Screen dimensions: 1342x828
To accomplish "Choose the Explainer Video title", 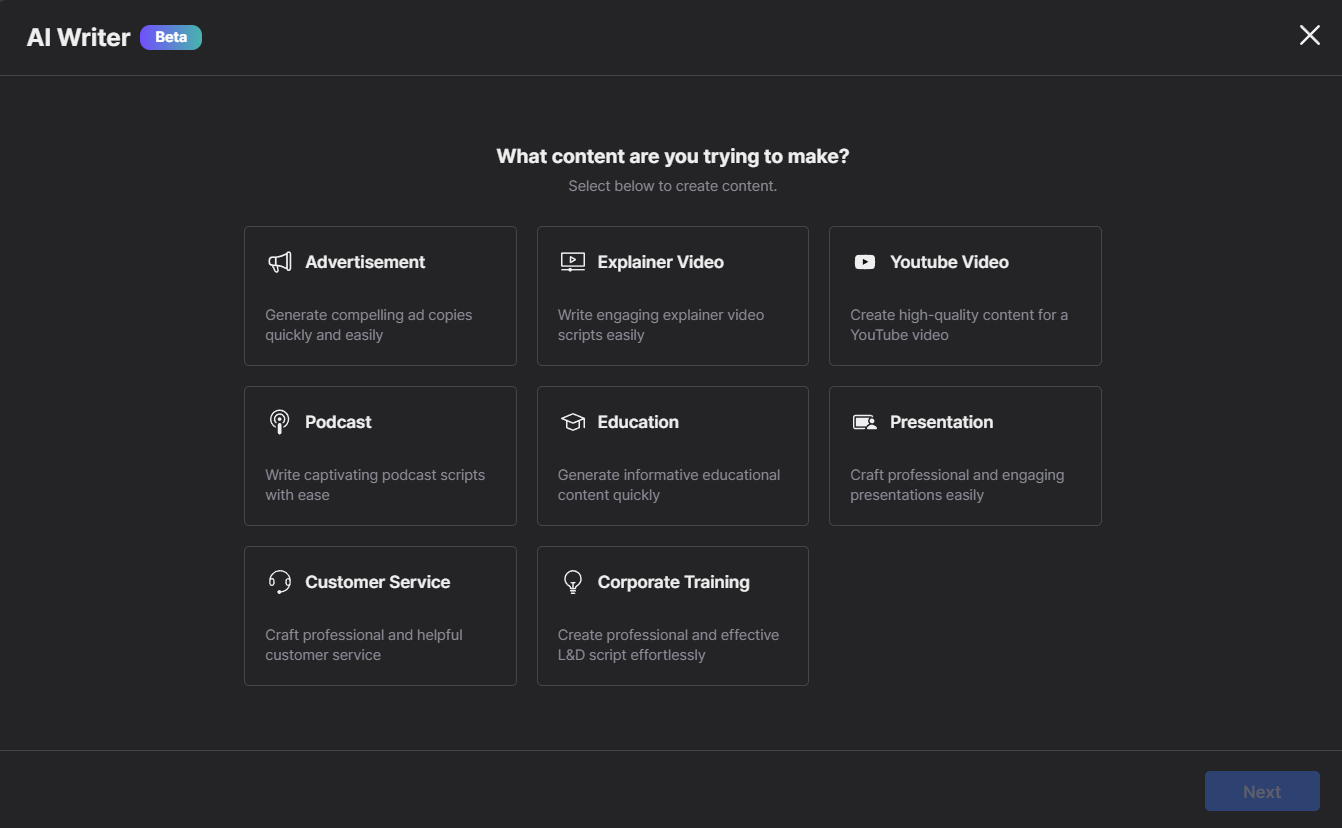I will 660,262.
